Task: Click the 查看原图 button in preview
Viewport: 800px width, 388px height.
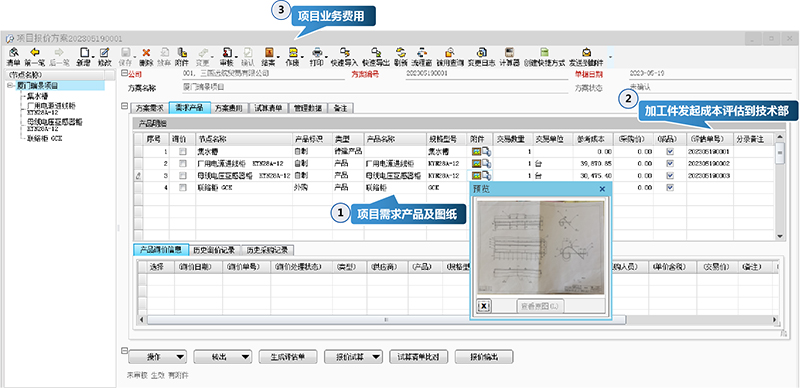Action: 540,306
